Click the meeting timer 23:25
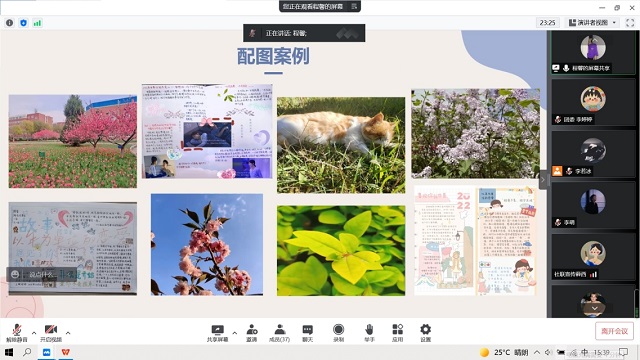 pos(547,22)
